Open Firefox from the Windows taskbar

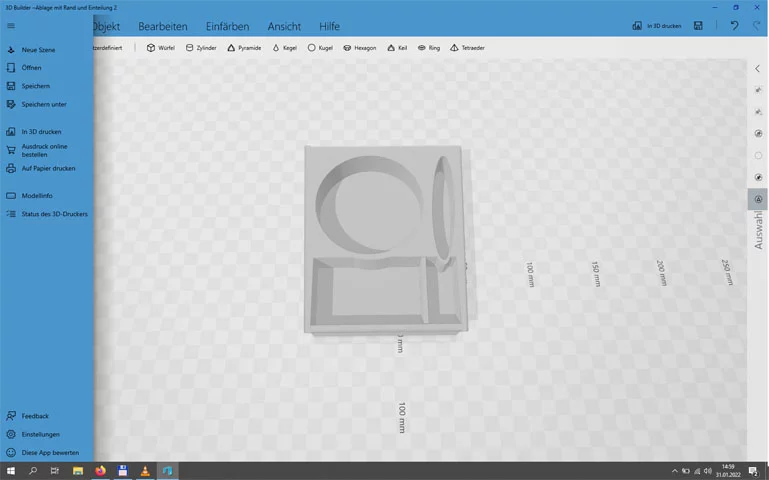[x=100, y=470]
